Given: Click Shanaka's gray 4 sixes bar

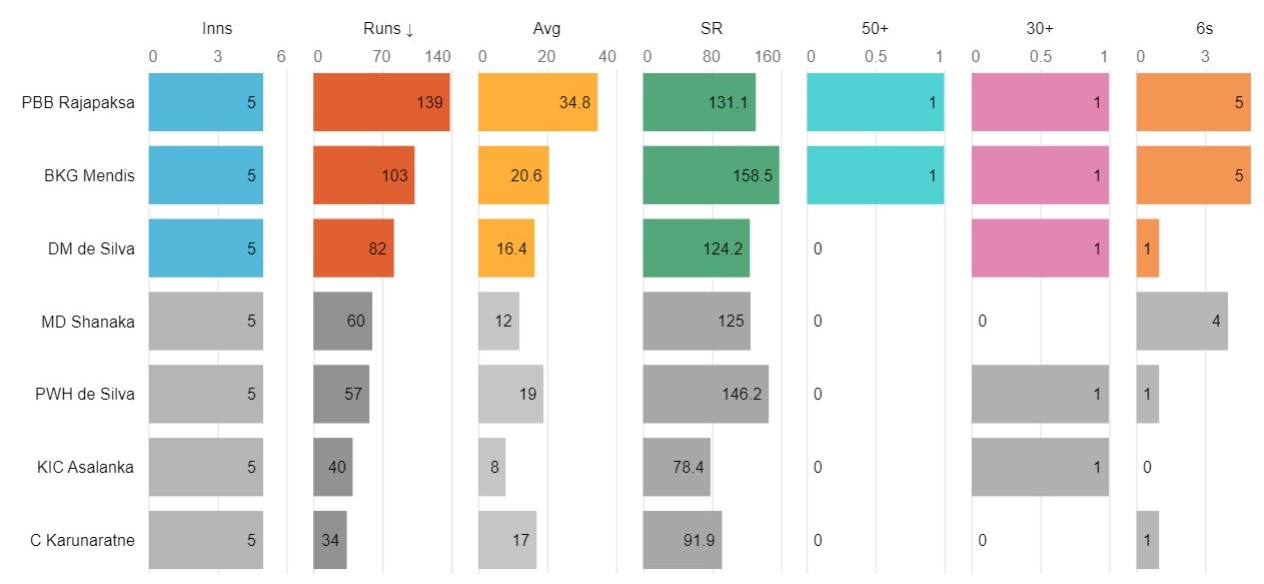Looking at the screenshot, I should pyautogui.click(x=1181, y=321).
